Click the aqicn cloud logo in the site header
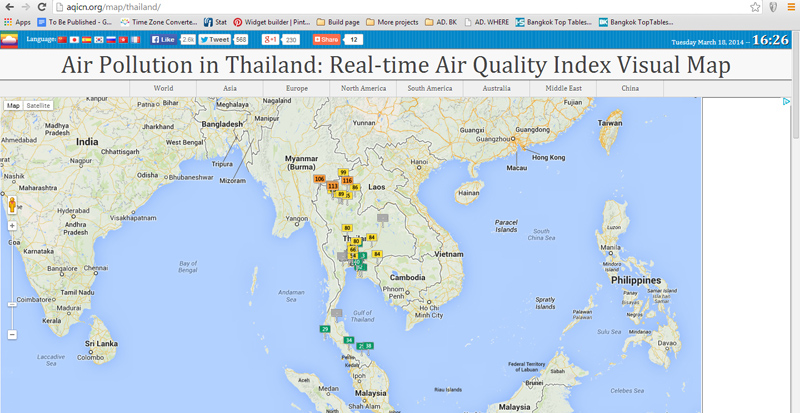This screenshot has height=413, width=800. tap(9, 40)
